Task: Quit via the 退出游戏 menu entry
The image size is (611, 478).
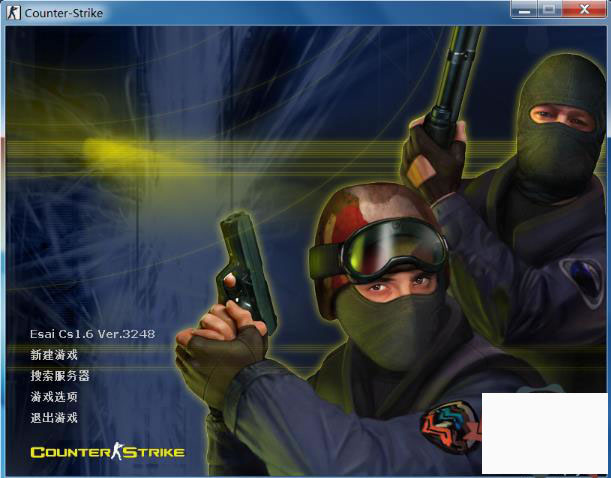Action: 54,418
